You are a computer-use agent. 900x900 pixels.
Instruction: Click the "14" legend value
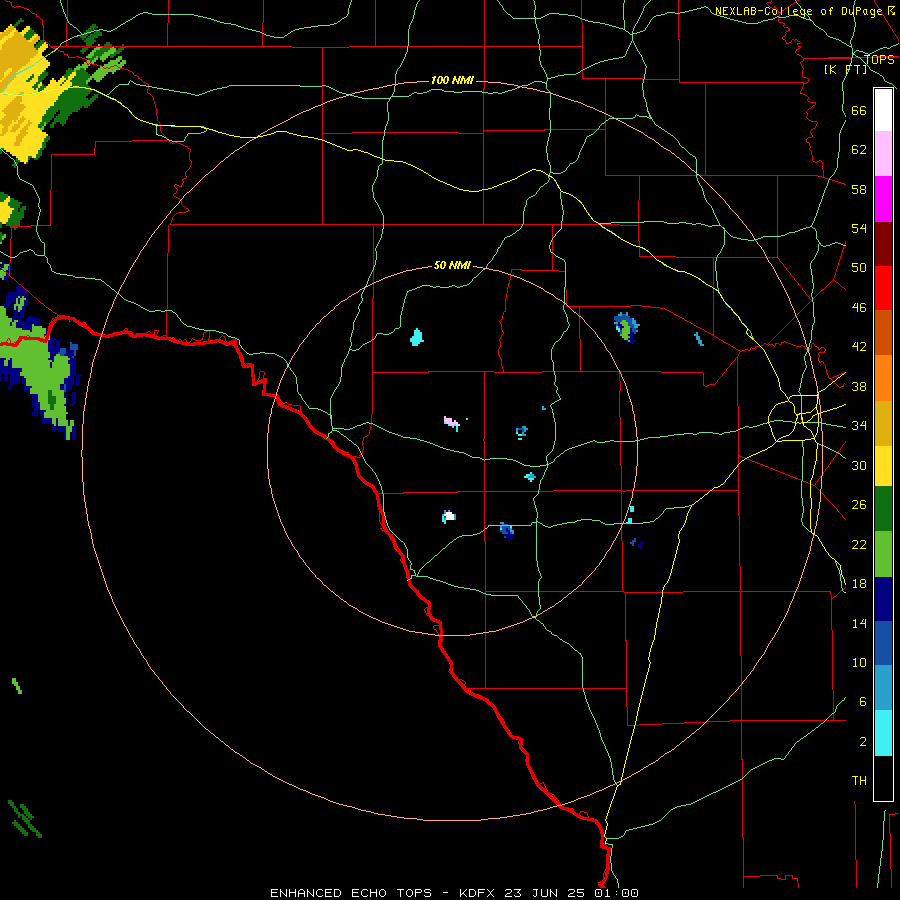click(x=859, y=623)
